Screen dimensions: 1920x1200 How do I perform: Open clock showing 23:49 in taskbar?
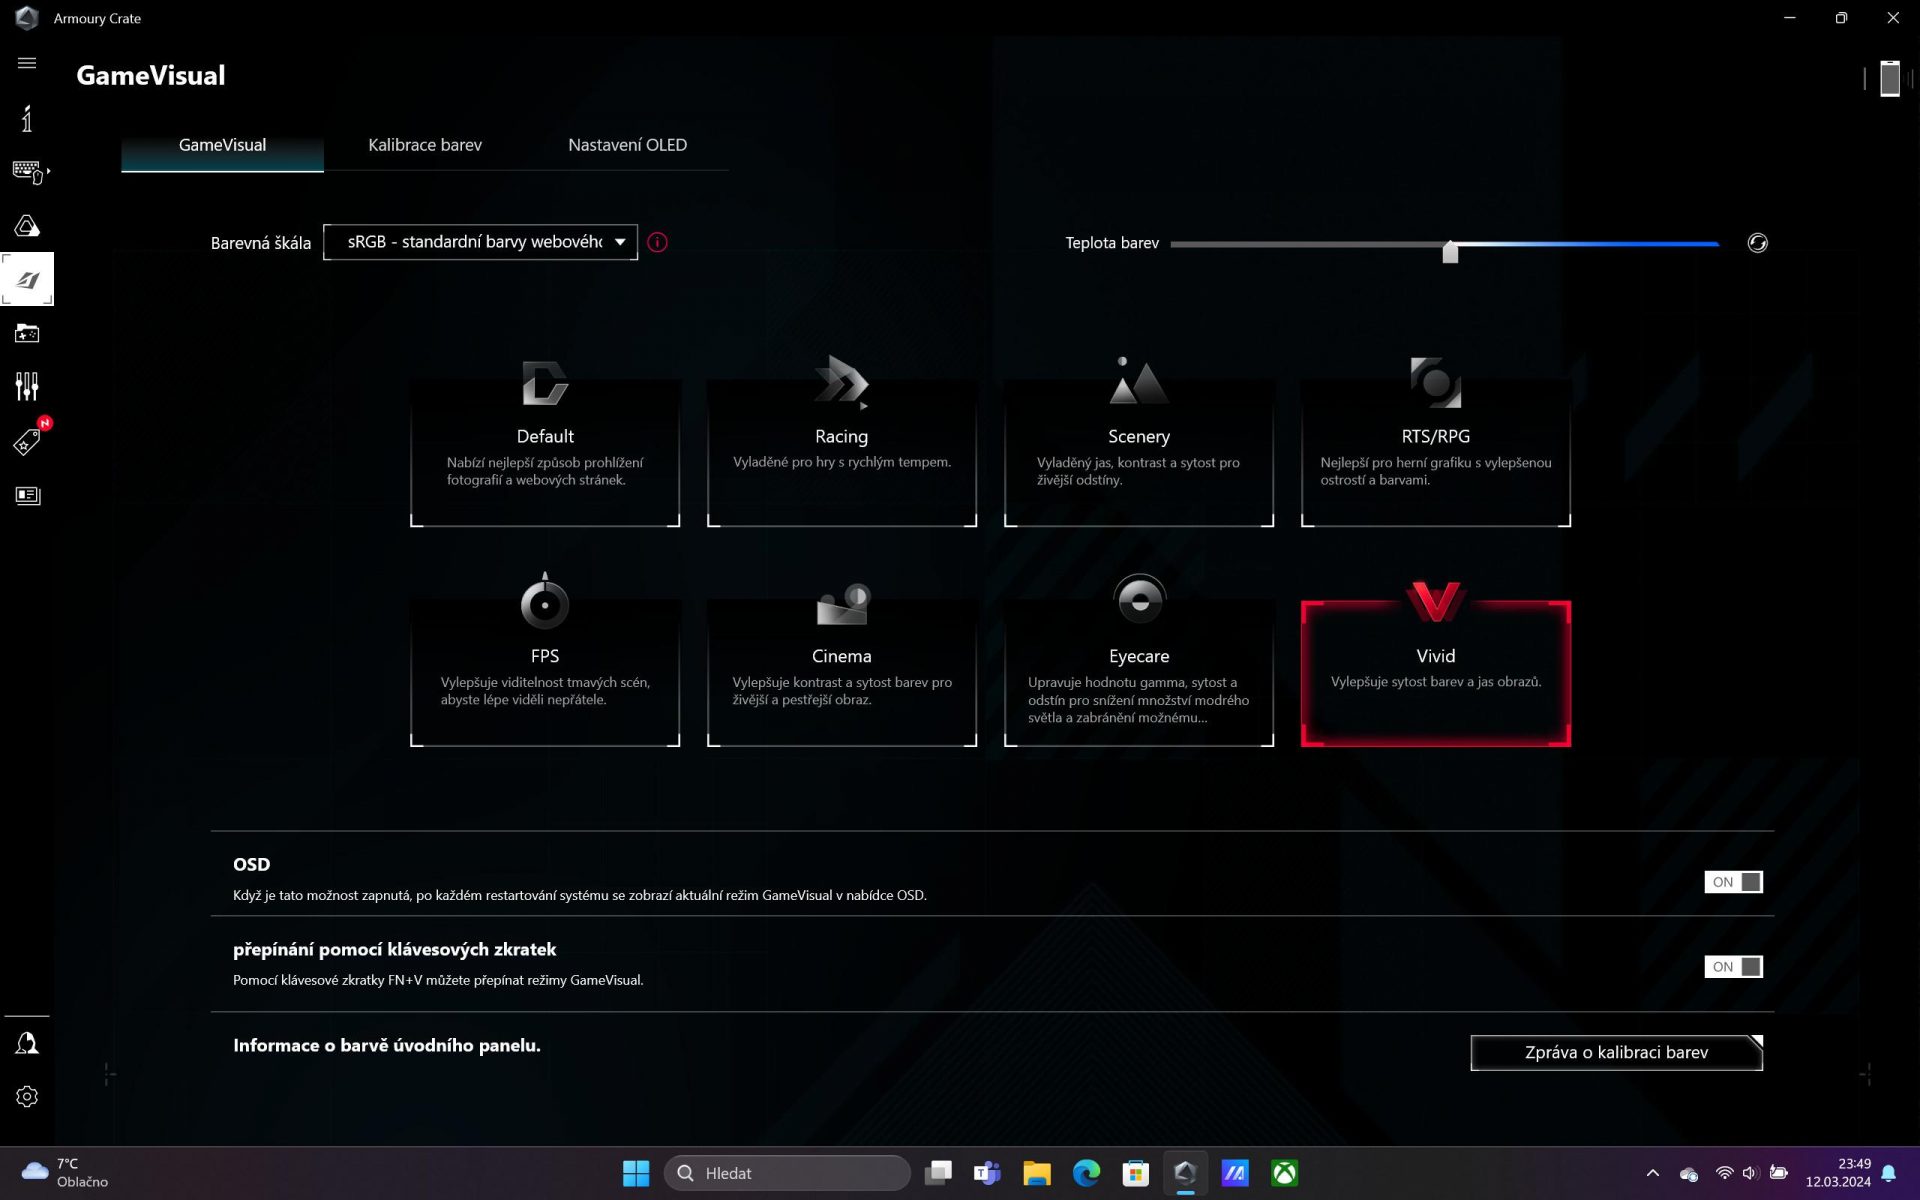pyautogui.click(x=1838, y=1173)
